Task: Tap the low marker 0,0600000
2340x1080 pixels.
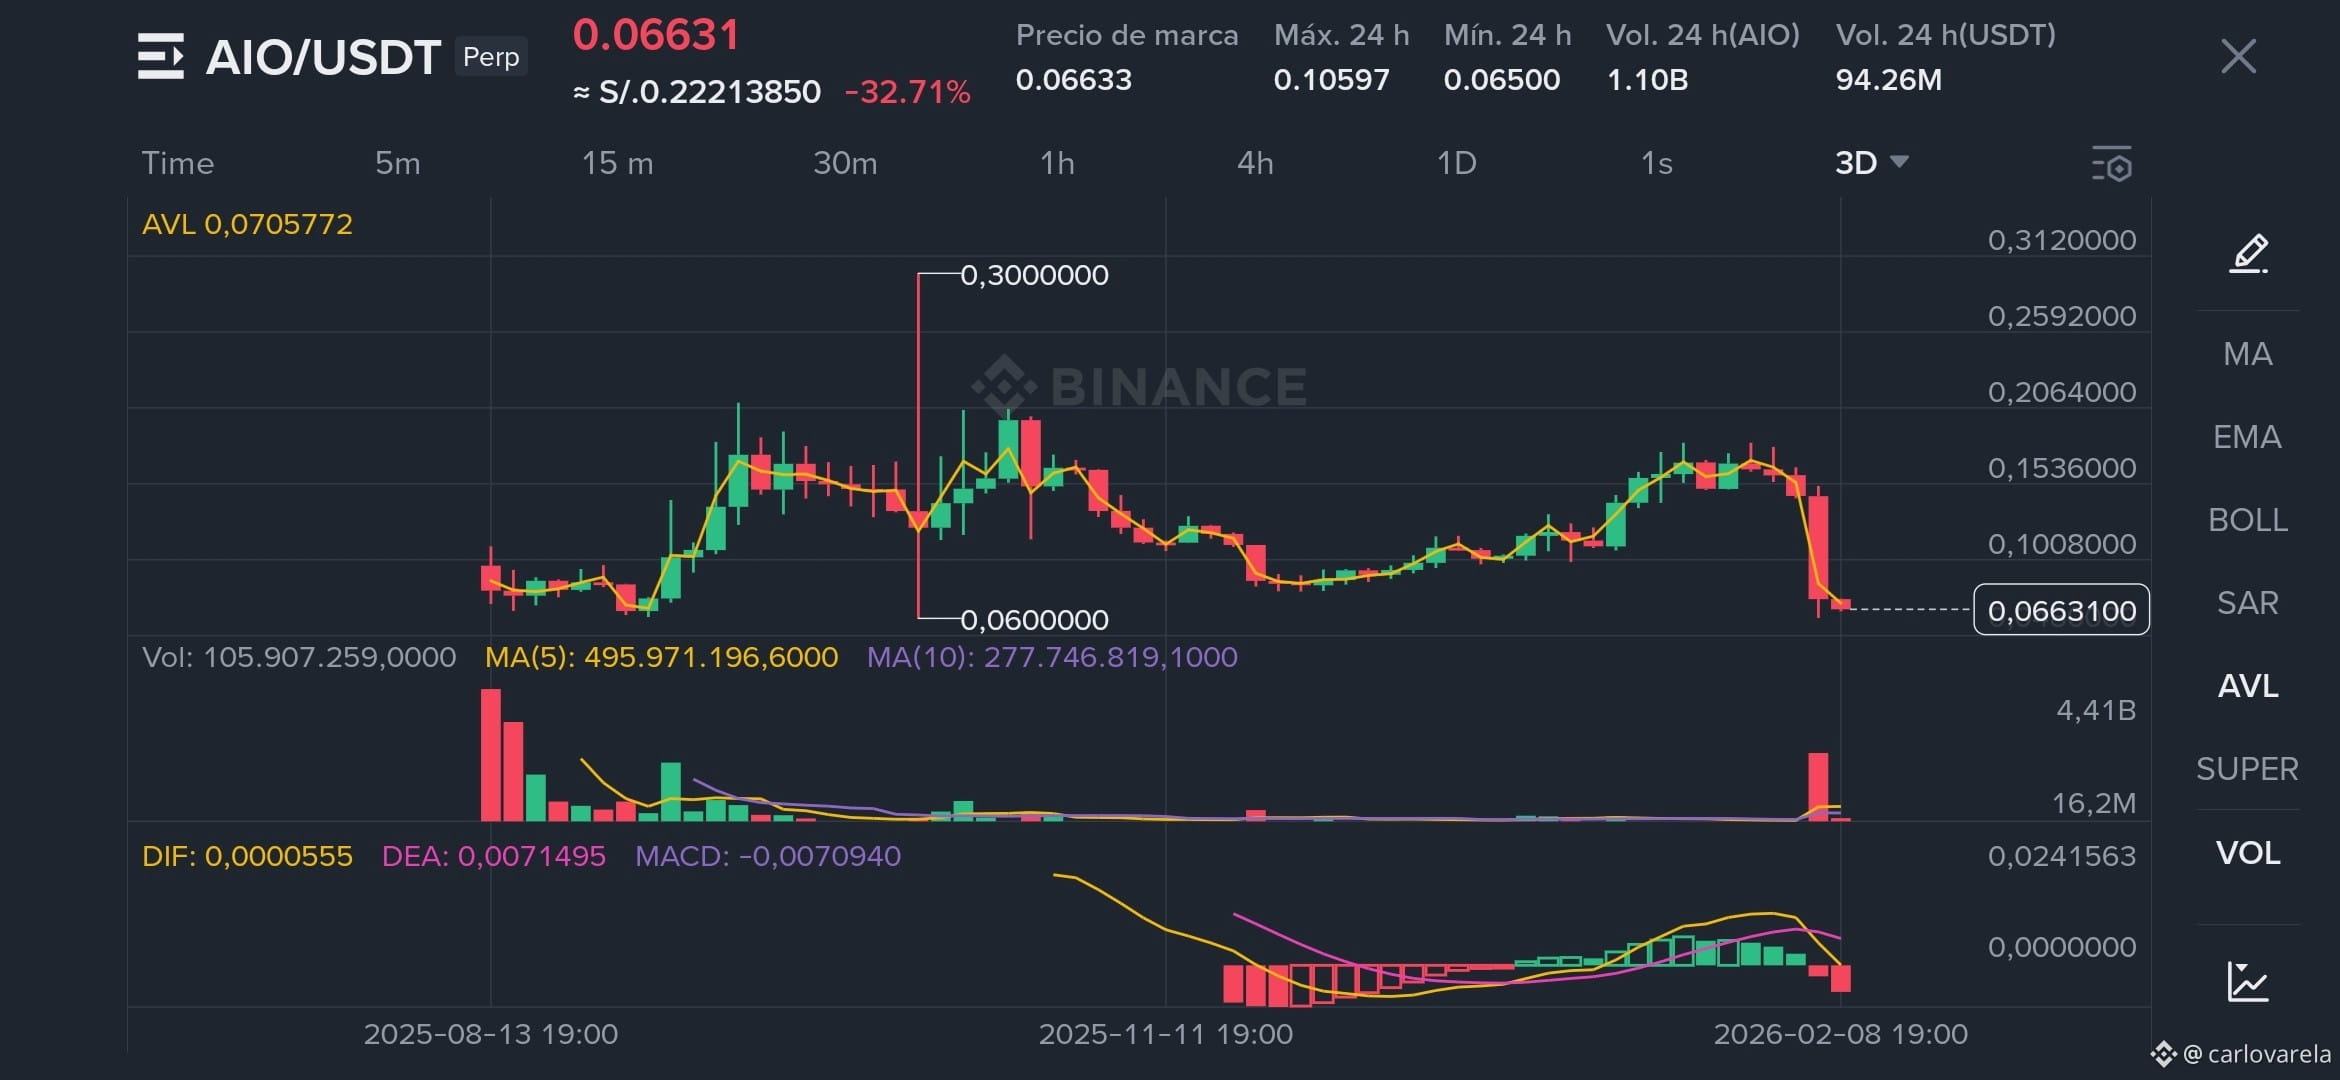Action: coord(1034,620)
